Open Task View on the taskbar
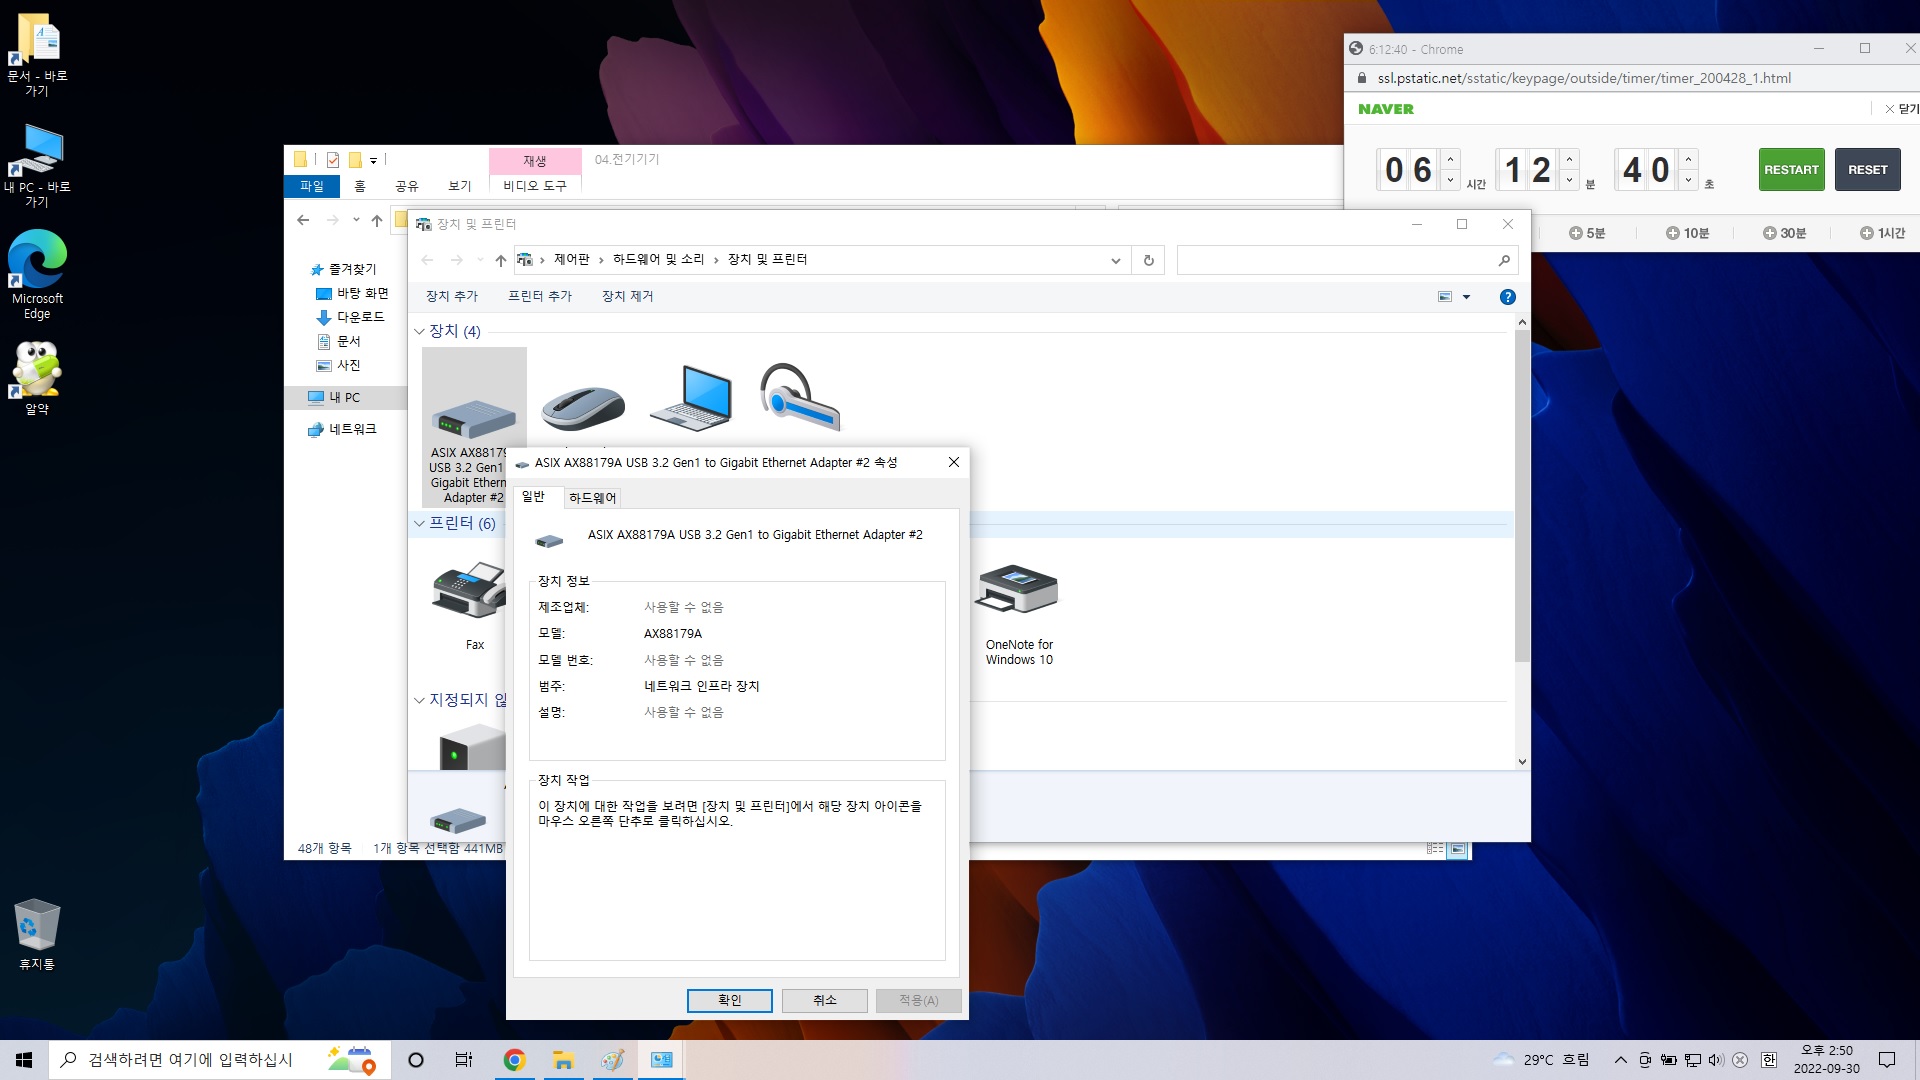The width and height of the screenshot is (1920, 1080). click(x=464, y=1060)
